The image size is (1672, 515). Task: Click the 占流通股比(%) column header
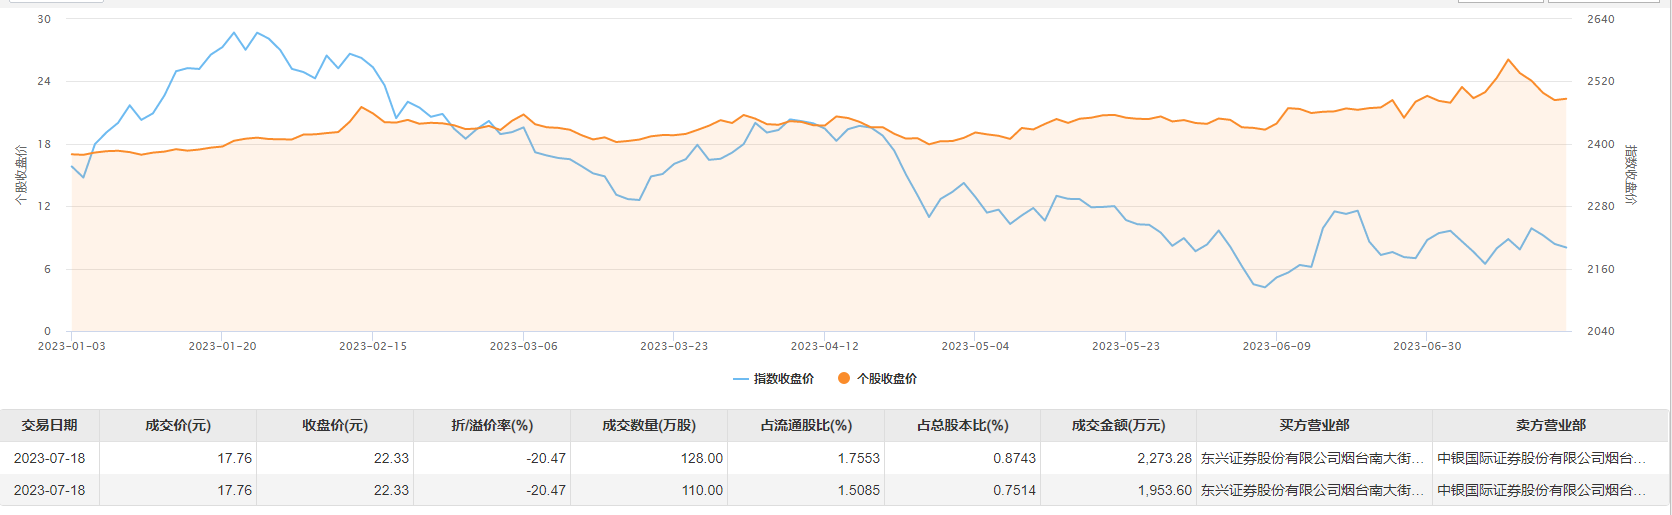[806, 425]
